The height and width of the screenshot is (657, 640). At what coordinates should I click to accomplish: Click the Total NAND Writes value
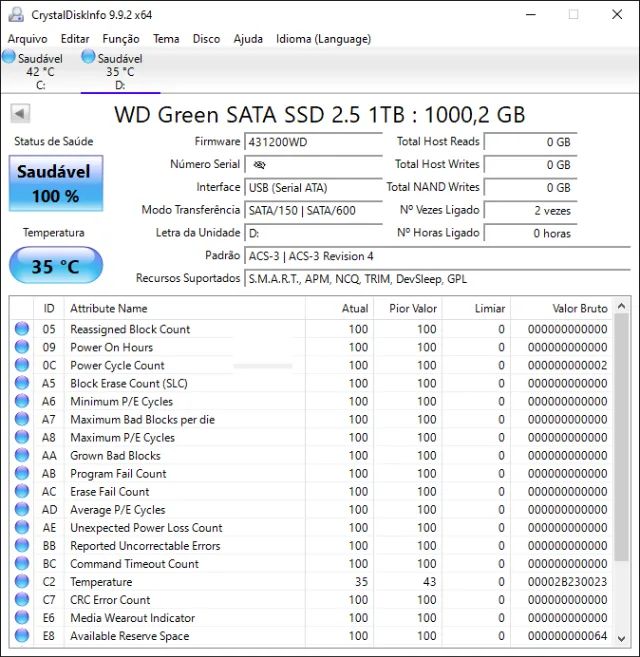pos(530,187)
